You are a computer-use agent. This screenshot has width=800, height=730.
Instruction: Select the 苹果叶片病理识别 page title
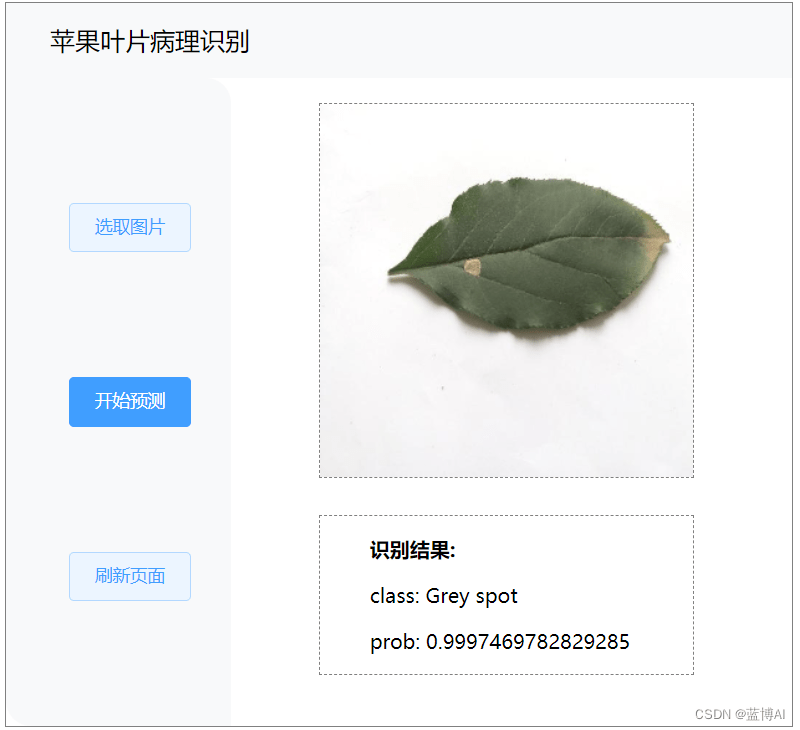coord(149,41)
